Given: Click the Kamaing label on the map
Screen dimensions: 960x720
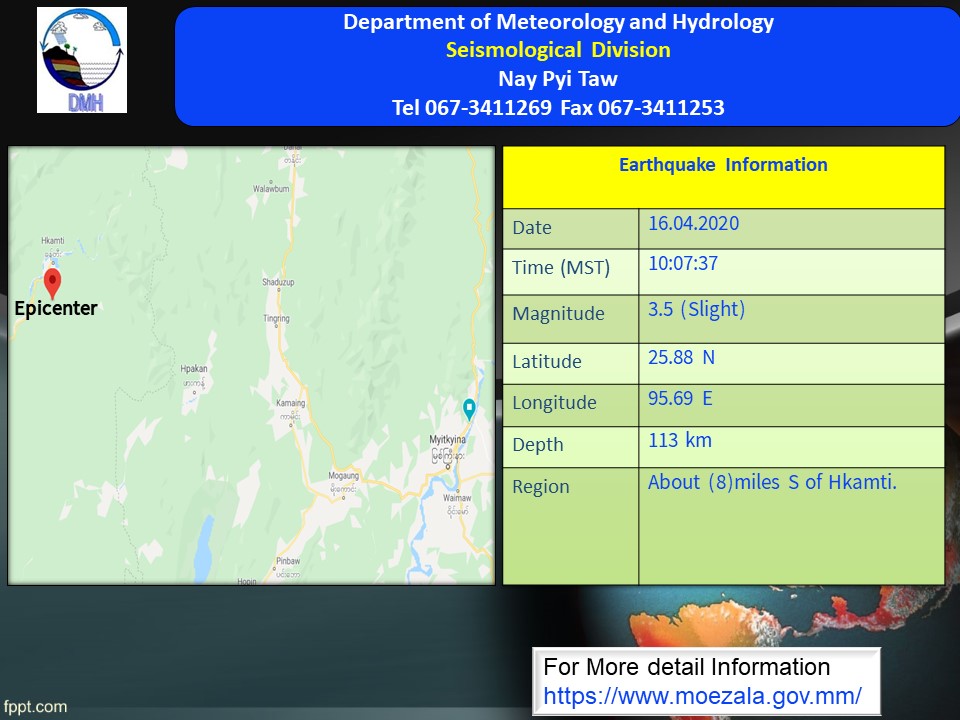Looking at the screenshot, I should click(x=290, y=403).
